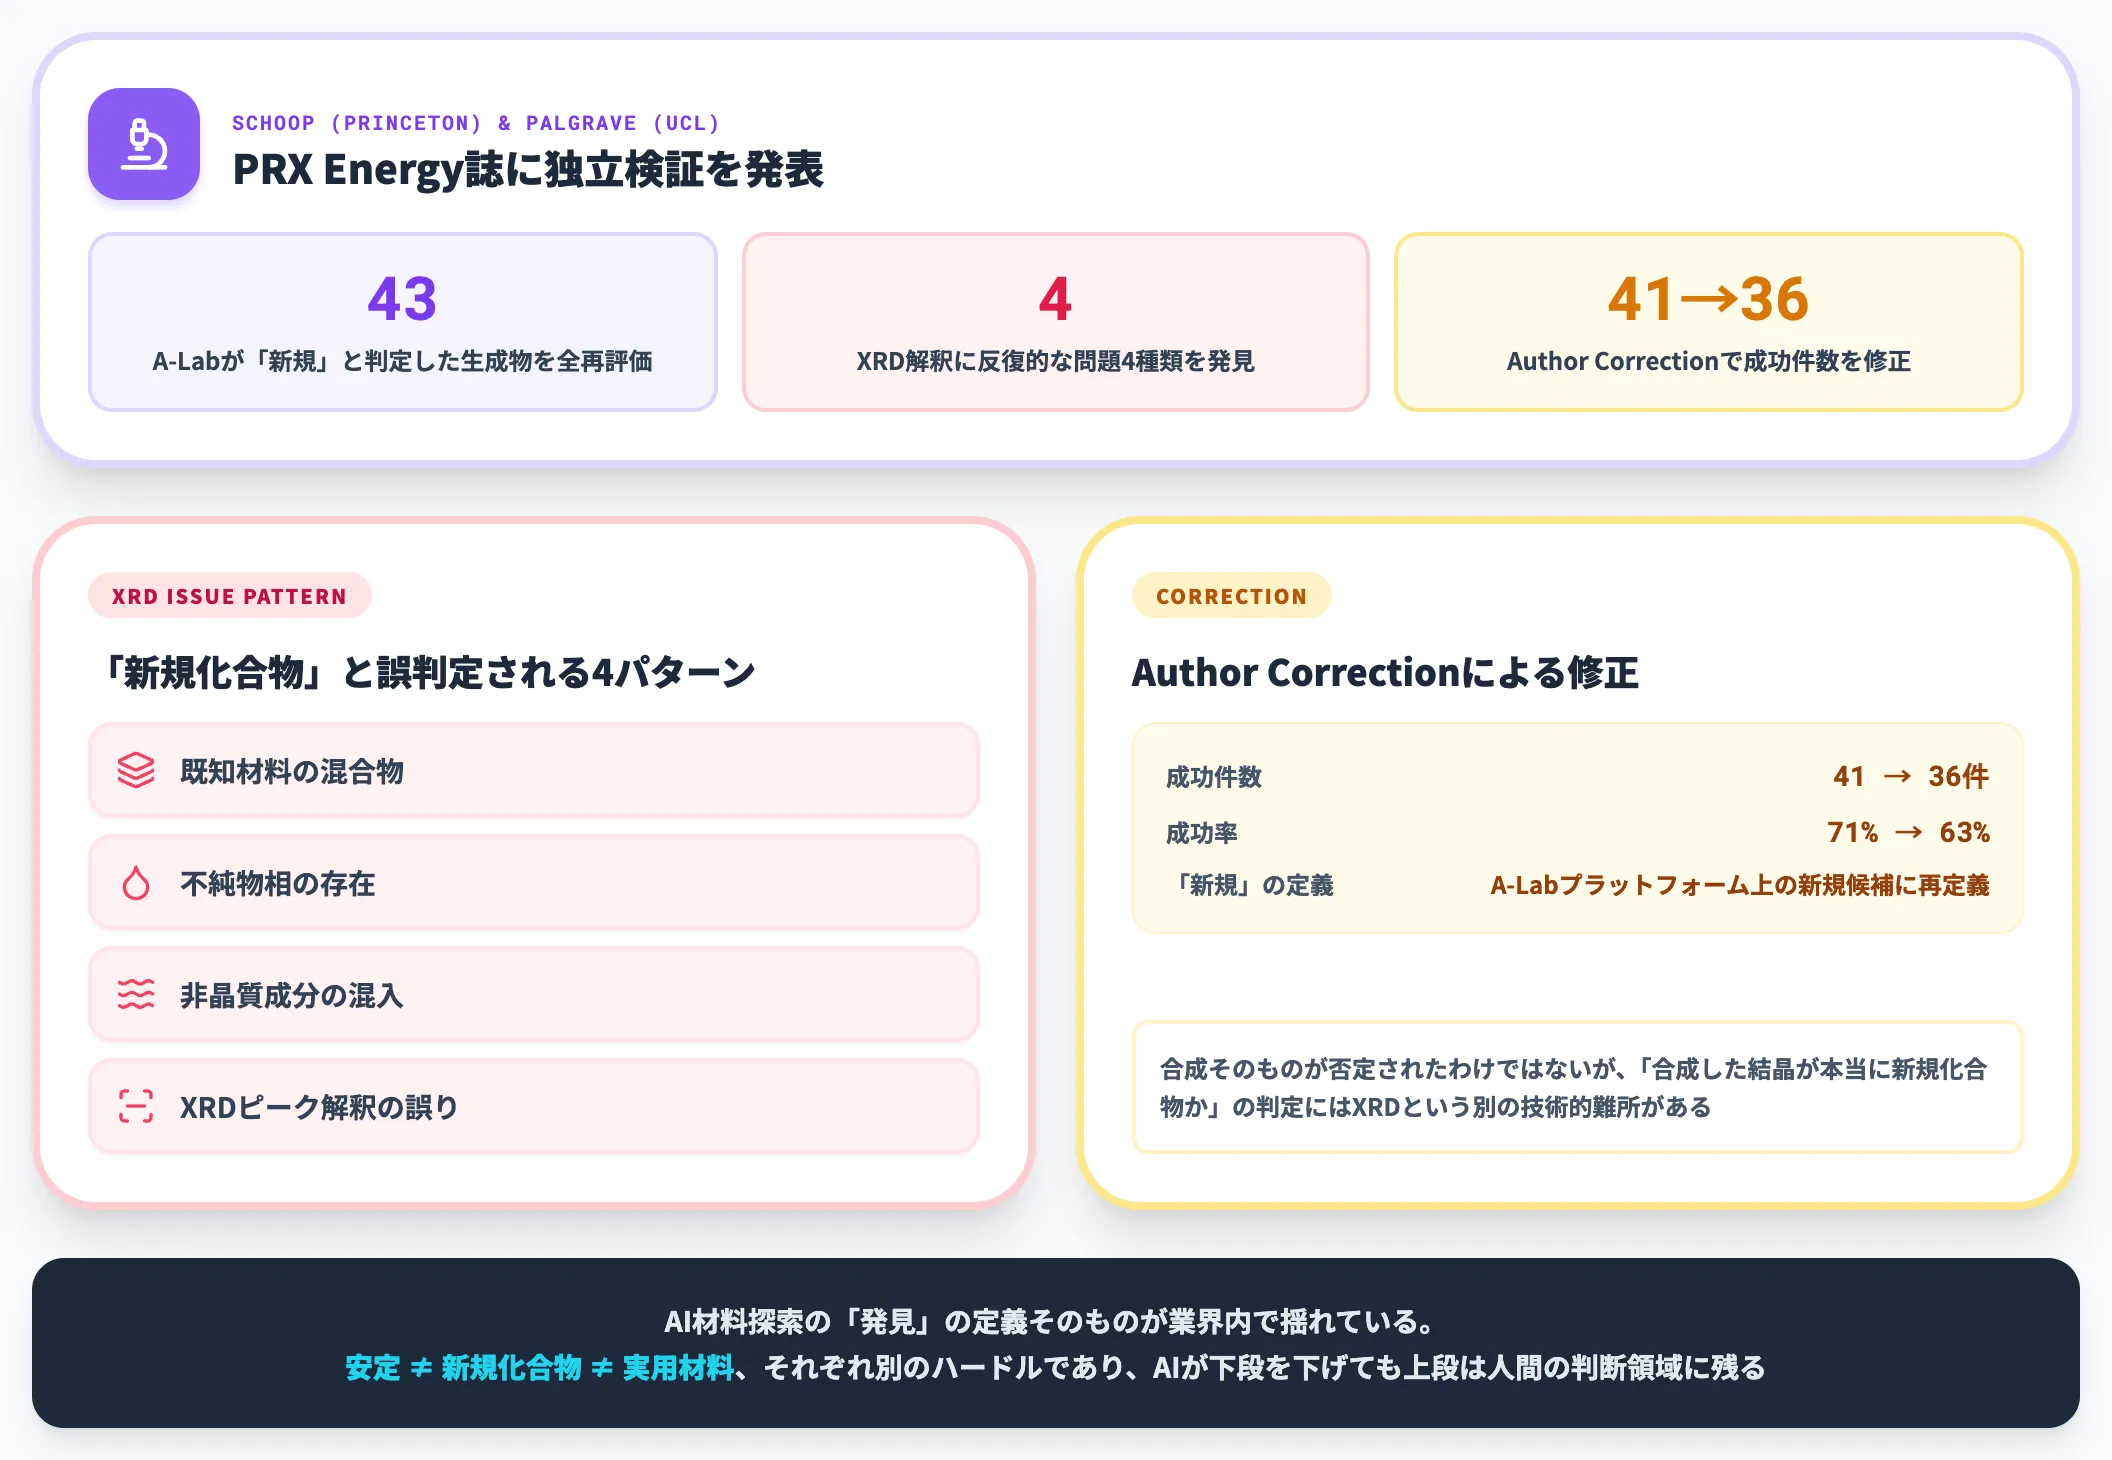Click the value 71% → 63%
The width and height of the screenshot is (2112, 1460).
(x=1908, y=832)
